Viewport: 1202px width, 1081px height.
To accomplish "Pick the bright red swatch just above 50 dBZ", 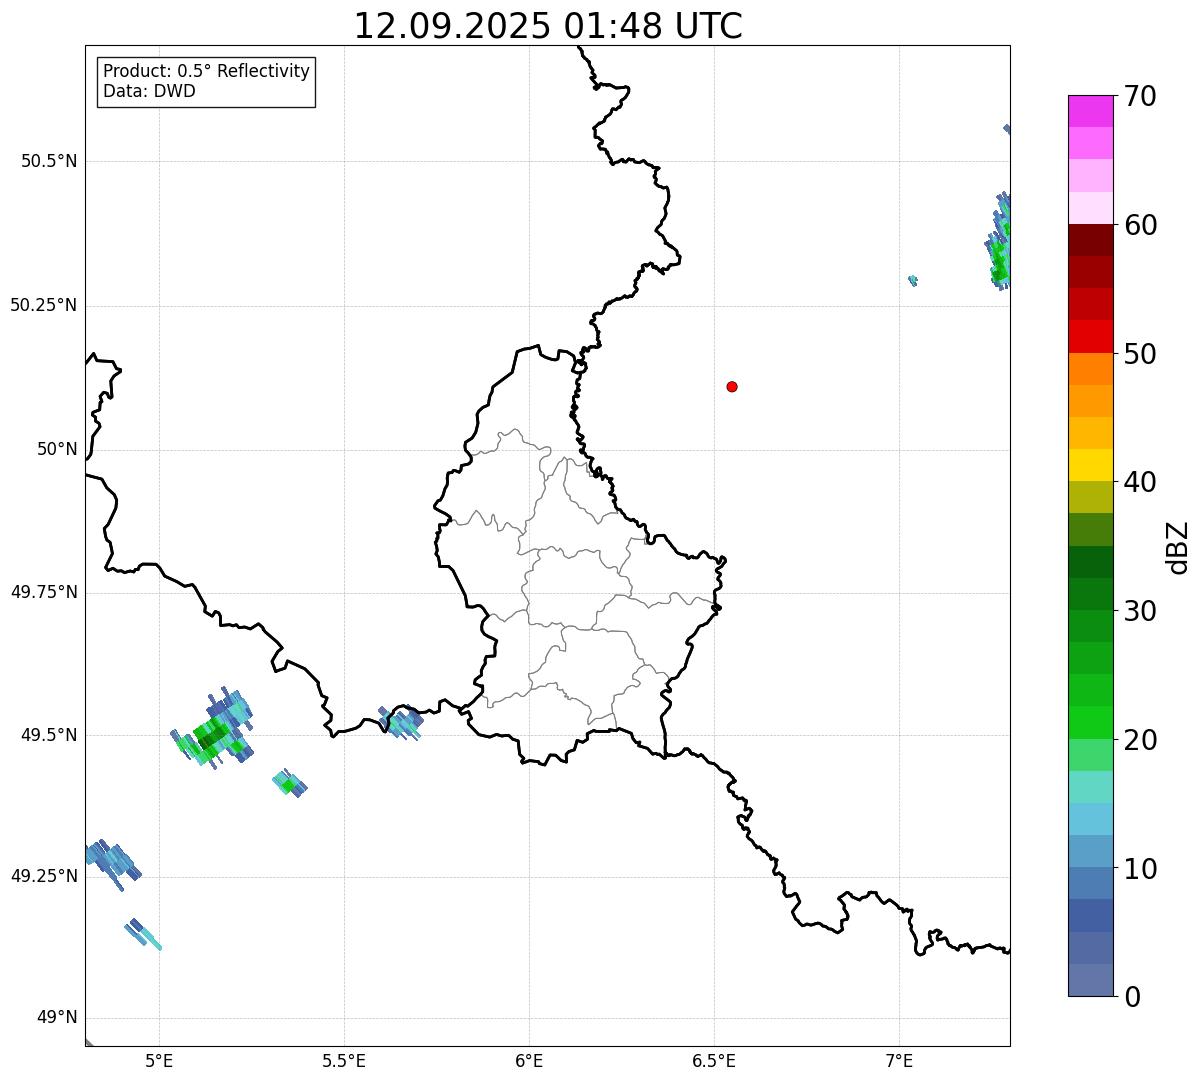I will click(x=1090, y=336).
